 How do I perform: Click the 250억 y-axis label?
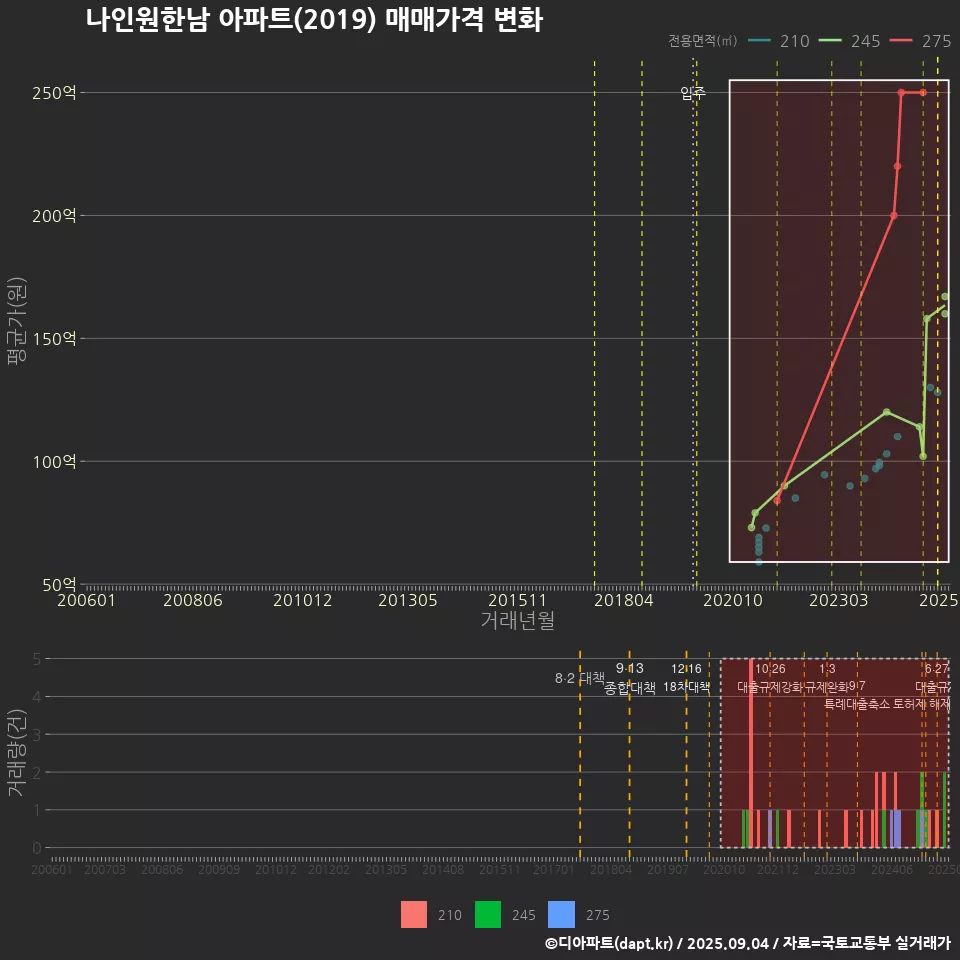coord(55,93)
